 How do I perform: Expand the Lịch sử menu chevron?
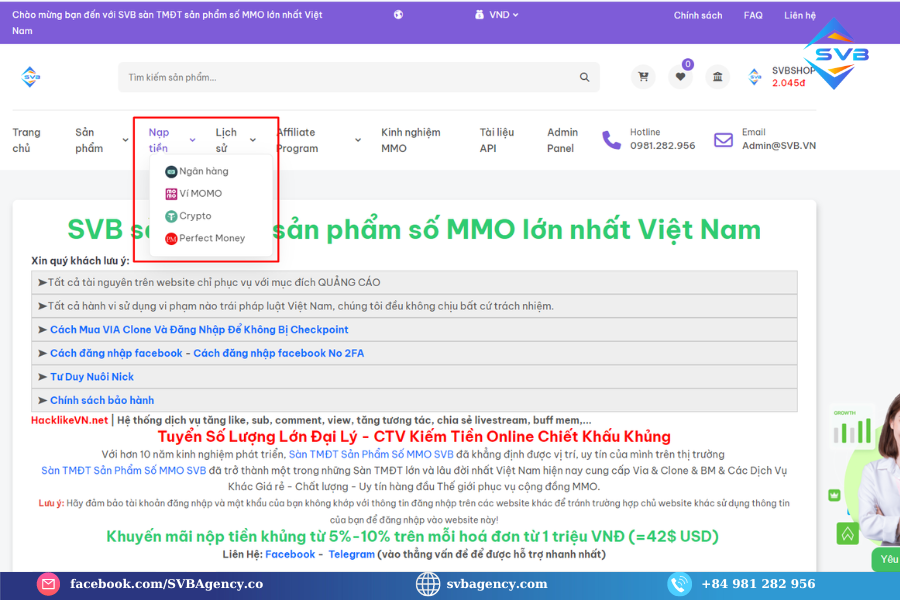253,140
